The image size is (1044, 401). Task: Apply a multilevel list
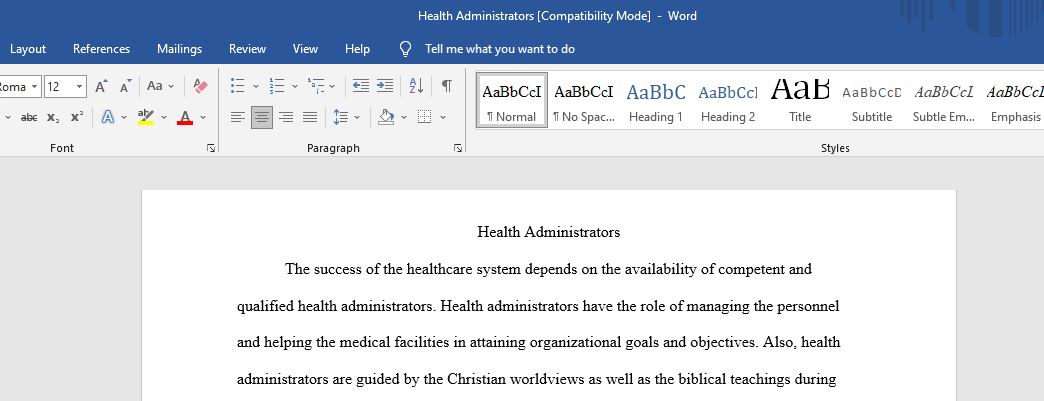pos(316,86)
